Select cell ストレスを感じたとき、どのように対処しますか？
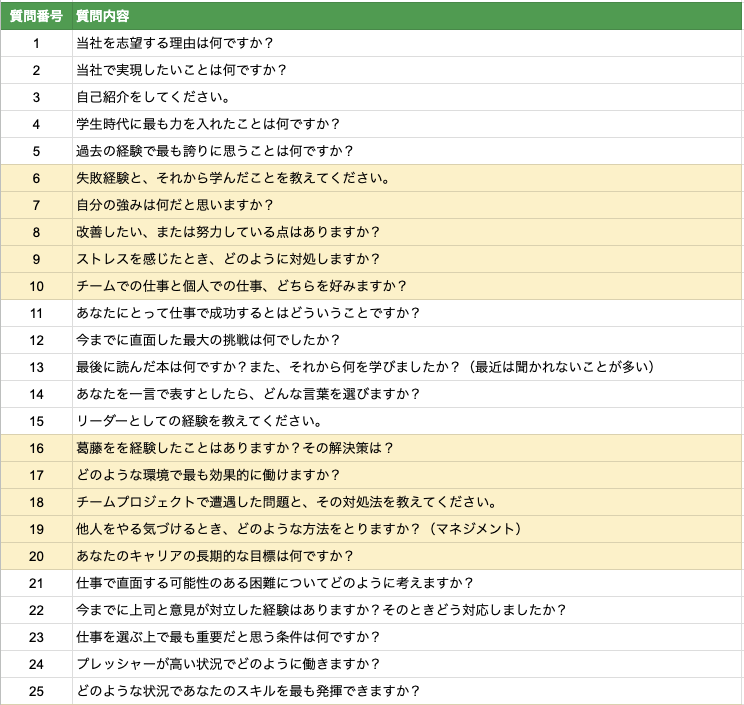744x705 pixels. click(408, 259)
